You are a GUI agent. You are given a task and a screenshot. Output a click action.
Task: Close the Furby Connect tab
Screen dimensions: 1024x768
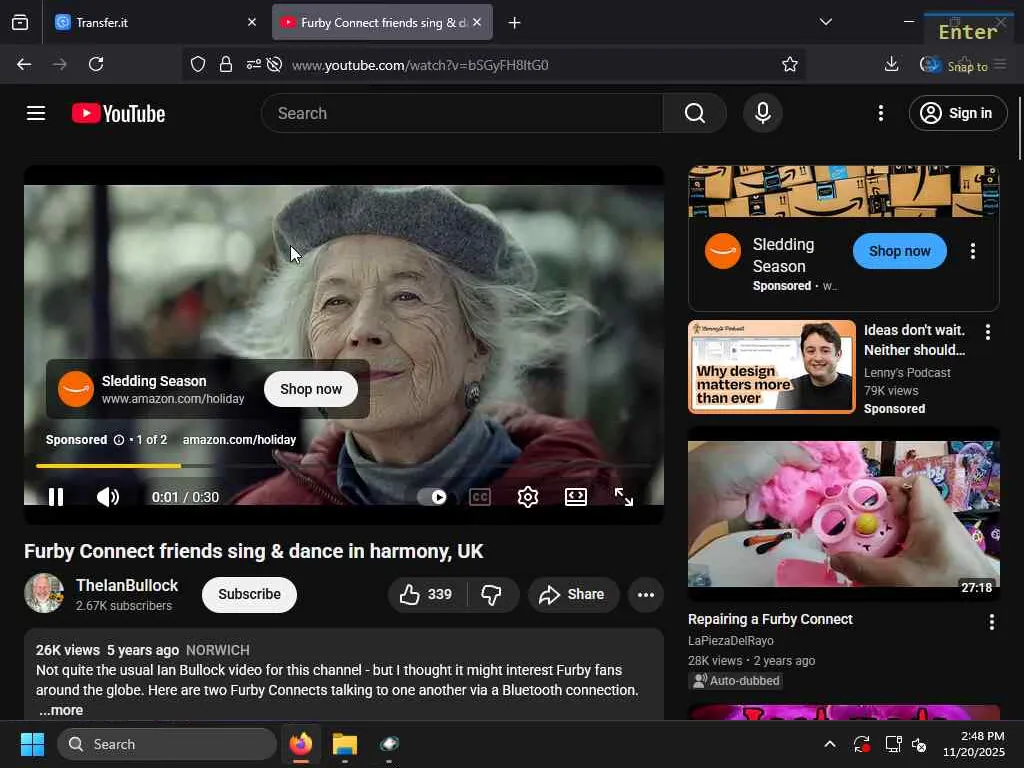pyautogui.click(x=477, y=22)
